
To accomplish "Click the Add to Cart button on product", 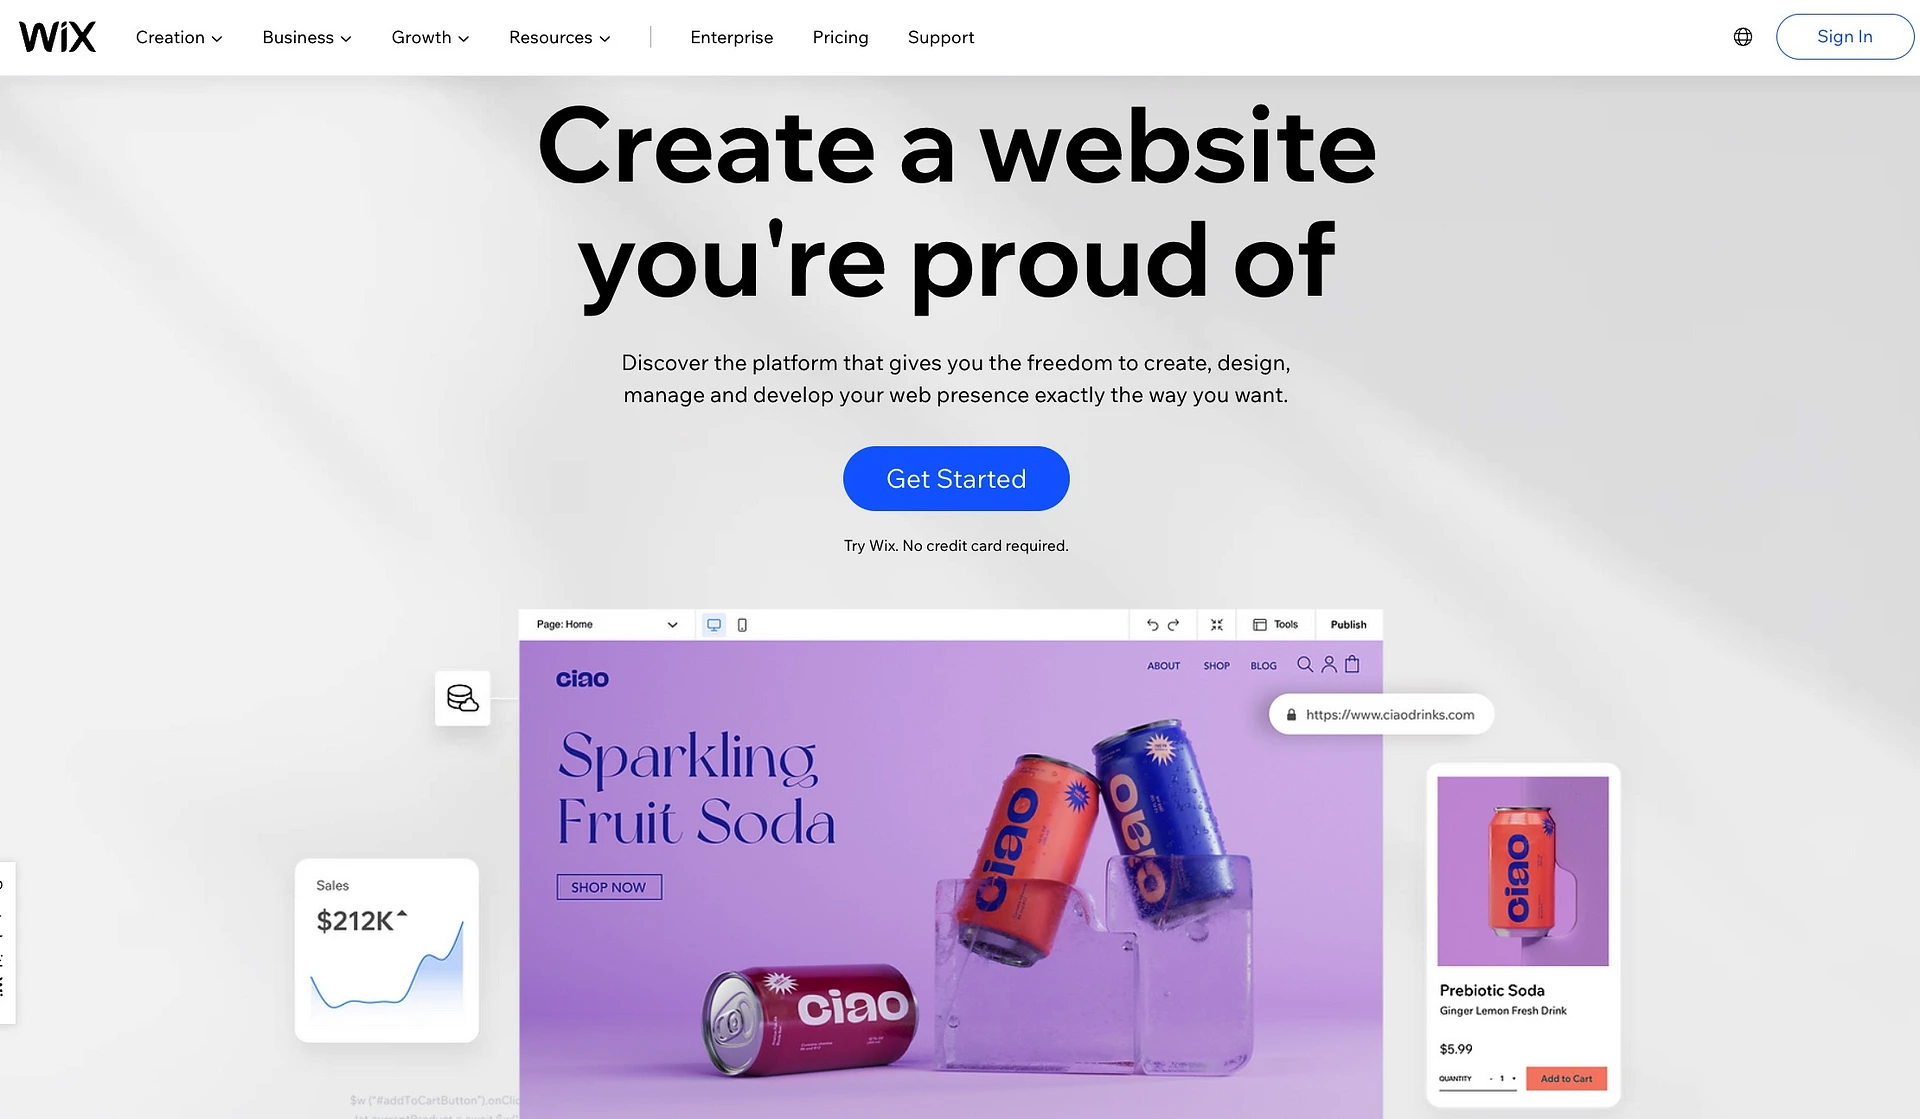I will (1568, 1078).
